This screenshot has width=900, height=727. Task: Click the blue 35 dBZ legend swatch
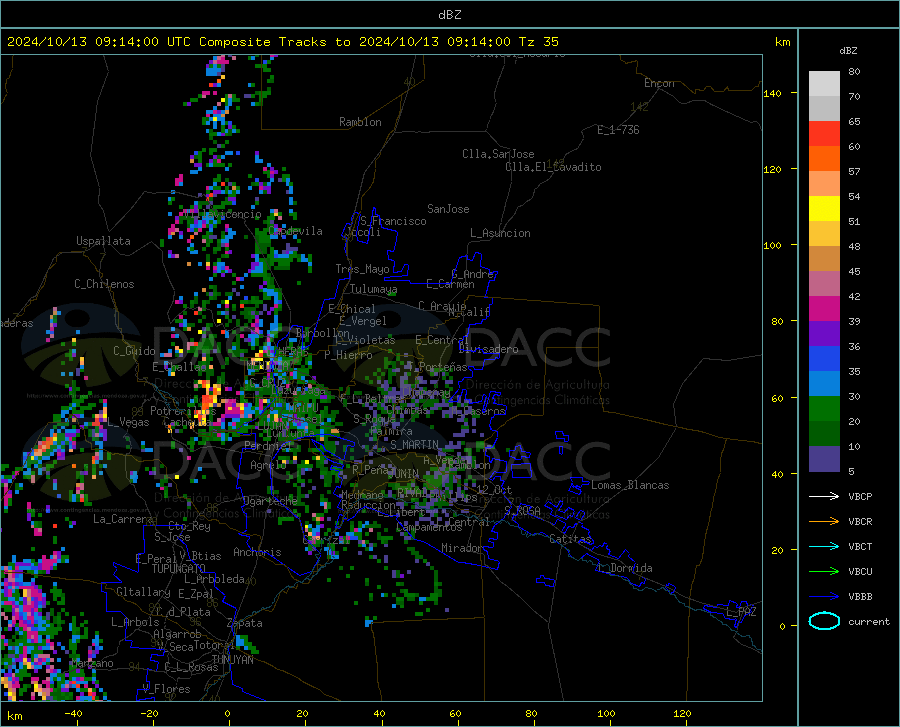[x=824, y=359]
